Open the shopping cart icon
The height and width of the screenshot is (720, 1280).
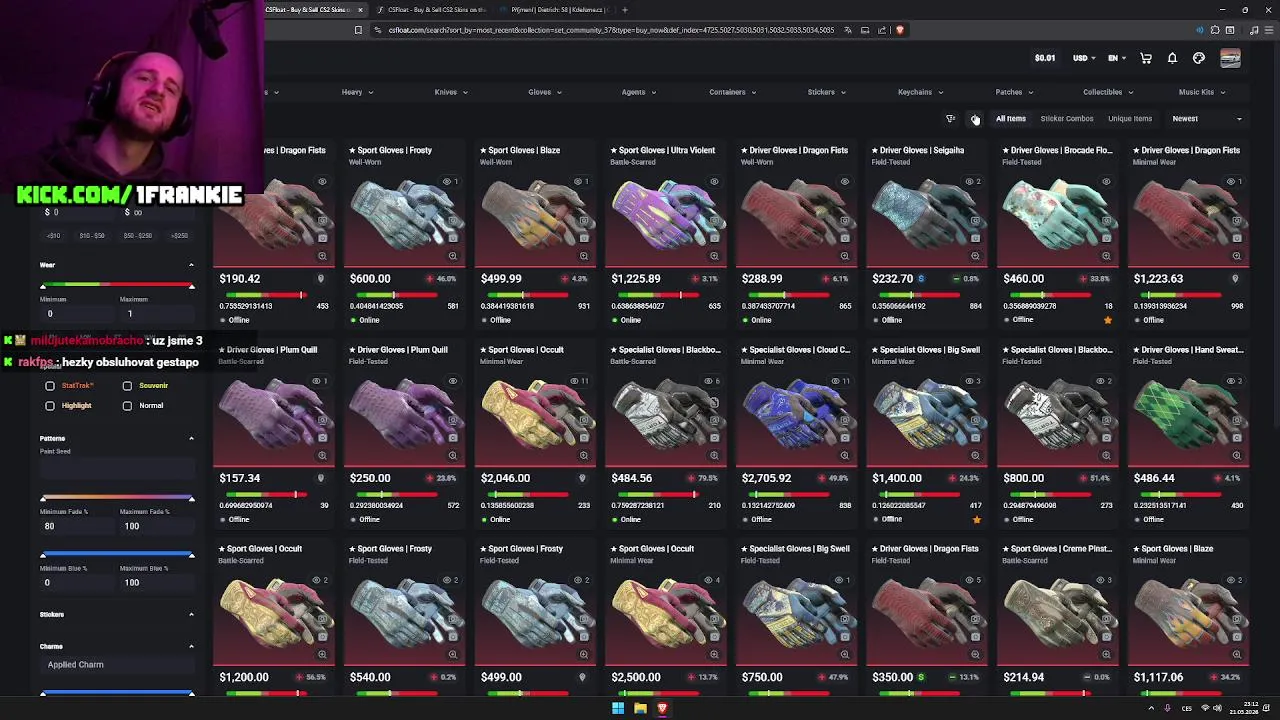coord(1146,58)
